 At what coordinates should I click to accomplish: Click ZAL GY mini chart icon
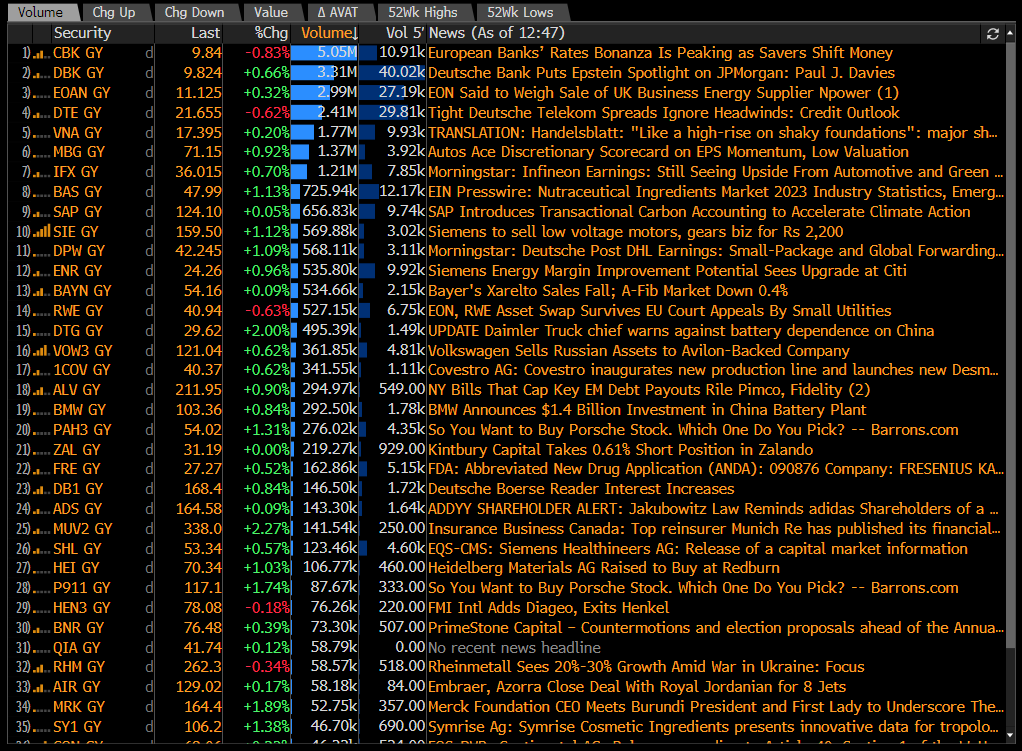coord(42,450)
